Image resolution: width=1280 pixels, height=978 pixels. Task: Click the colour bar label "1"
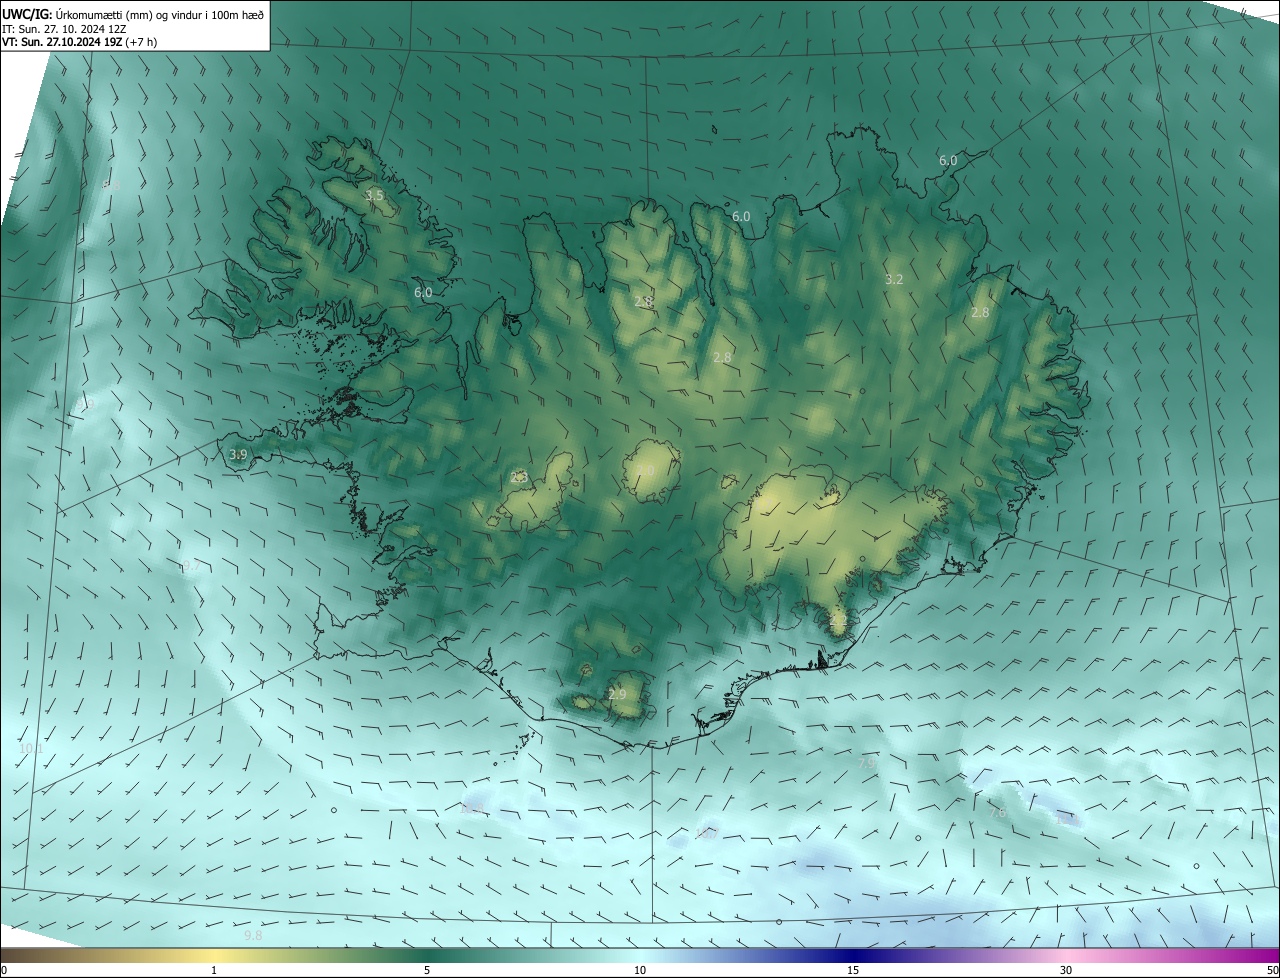pyautogui.click(x=214, y=970)
